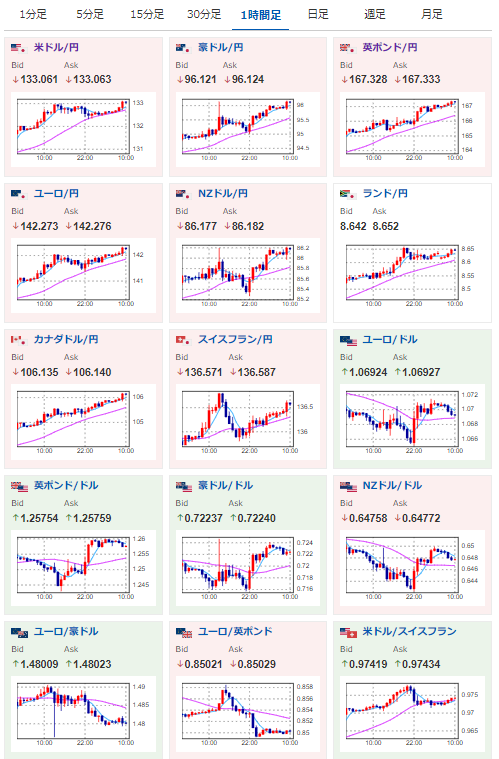Click the US/Japan flag icon for 米ドル/円
The image size is (499, 759).
18,48
